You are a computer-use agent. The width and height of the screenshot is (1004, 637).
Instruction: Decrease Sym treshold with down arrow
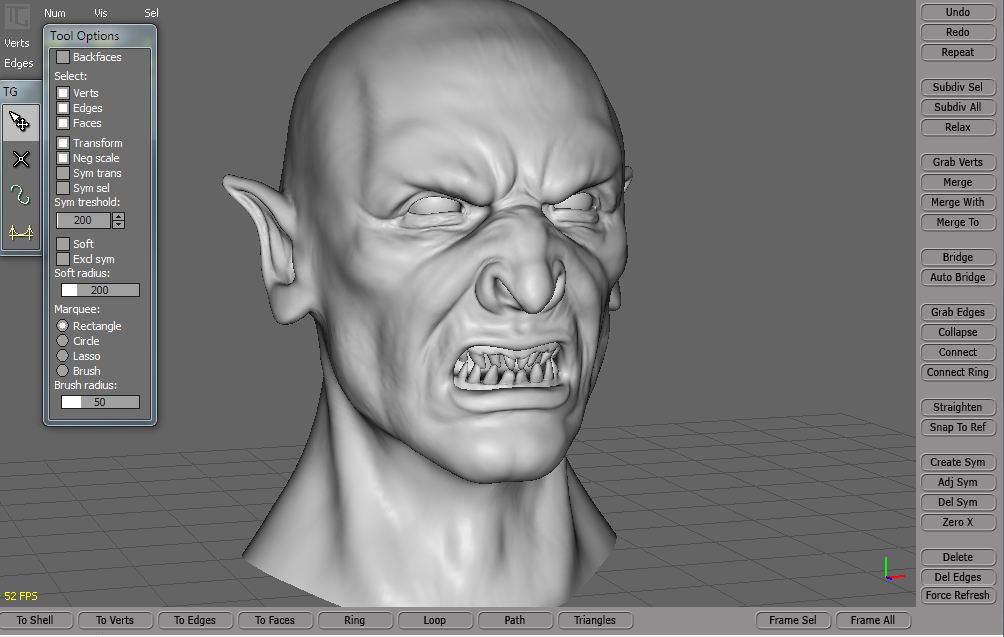(118, 224)
